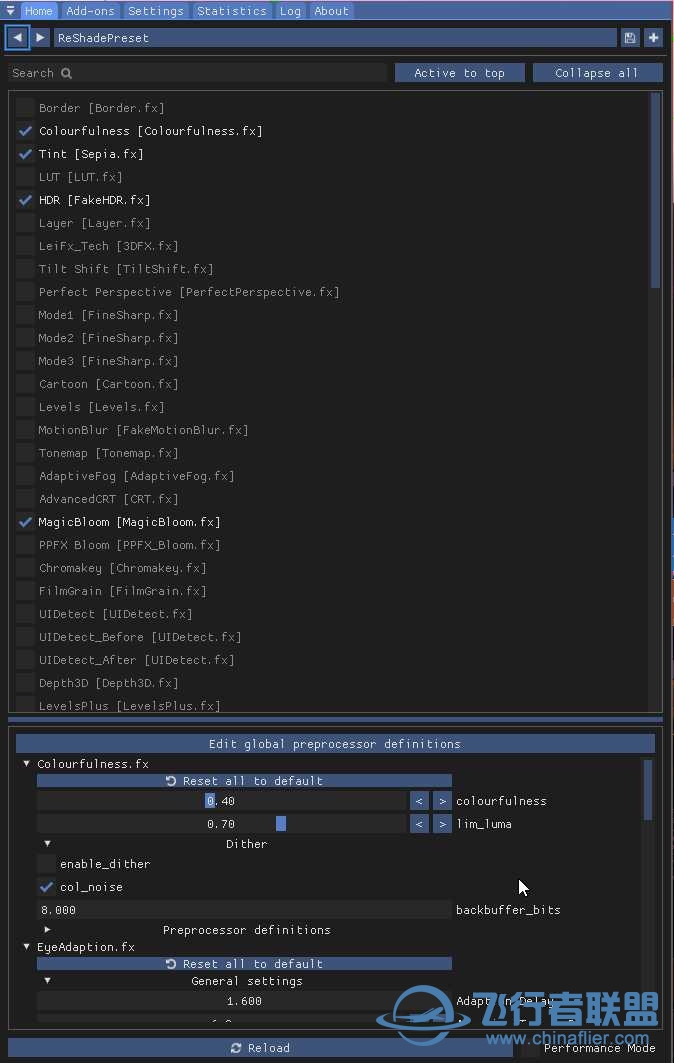Click the previous preset arrow button
The height and width of the screenshot is (1063, 674).
point(18,37)
